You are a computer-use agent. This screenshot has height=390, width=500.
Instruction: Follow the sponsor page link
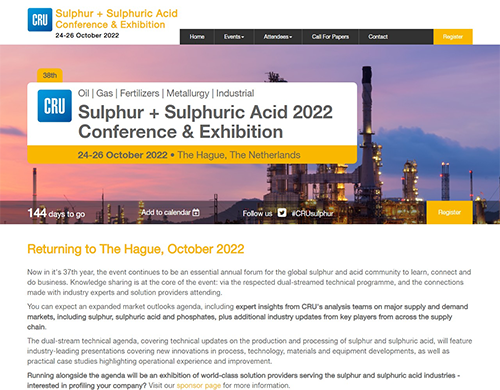click(x=199, y=386)
